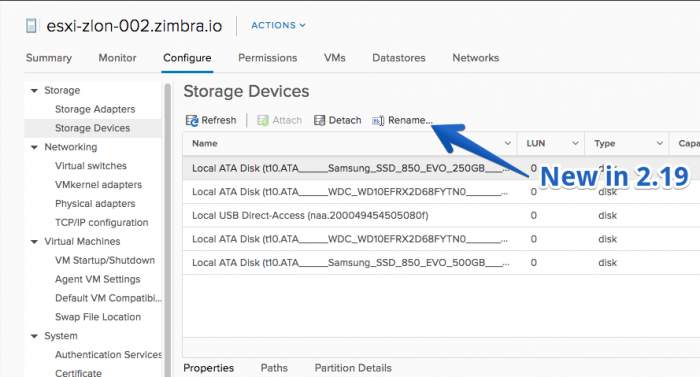This screenshot has width=700, height=377.
Task: Open Swap File Location
Action: click(98, 317)
